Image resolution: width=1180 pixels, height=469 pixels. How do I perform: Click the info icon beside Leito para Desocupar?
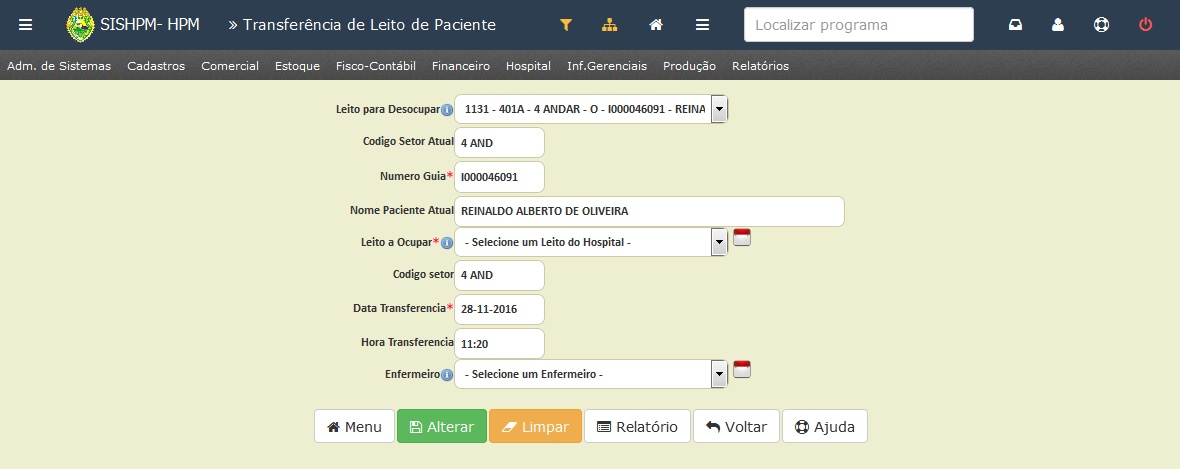point(447,110)
